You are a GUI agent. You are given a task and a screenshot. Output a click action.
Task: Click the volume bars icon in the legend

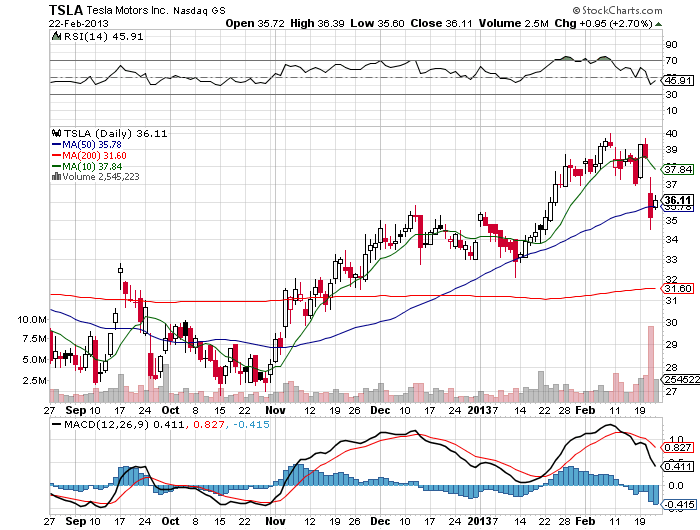[x=57, y=176]
